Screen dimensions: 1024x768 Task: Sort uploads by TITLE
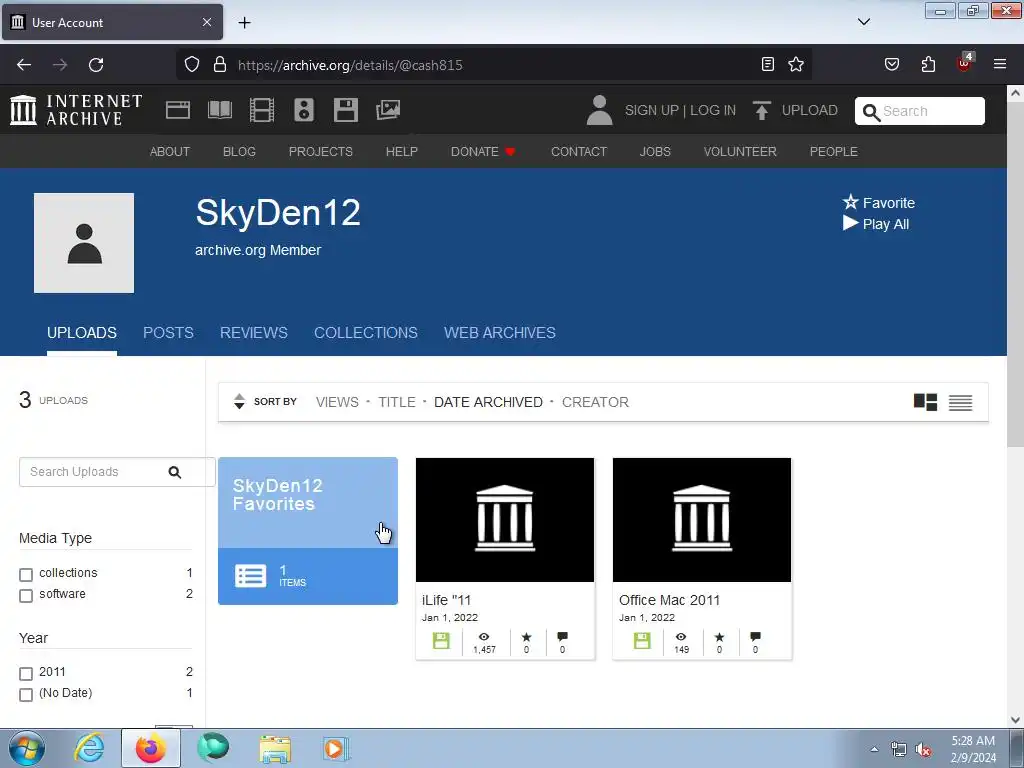(x=396, y=402)
